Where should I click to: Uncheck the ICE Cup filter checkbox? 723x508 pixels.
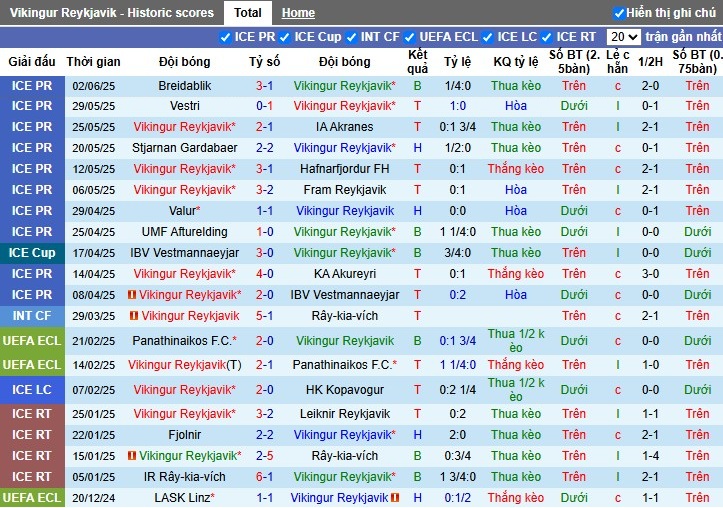click(284, 37)
